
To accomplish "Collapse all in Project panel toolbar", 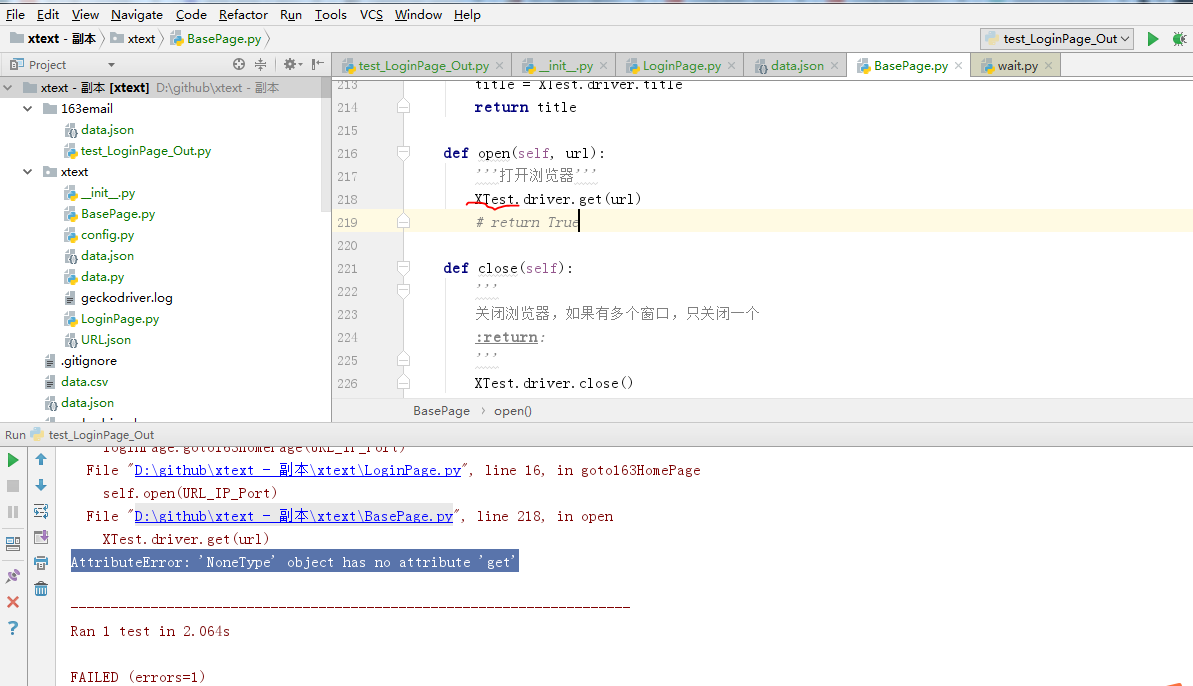I will (260, 65).
